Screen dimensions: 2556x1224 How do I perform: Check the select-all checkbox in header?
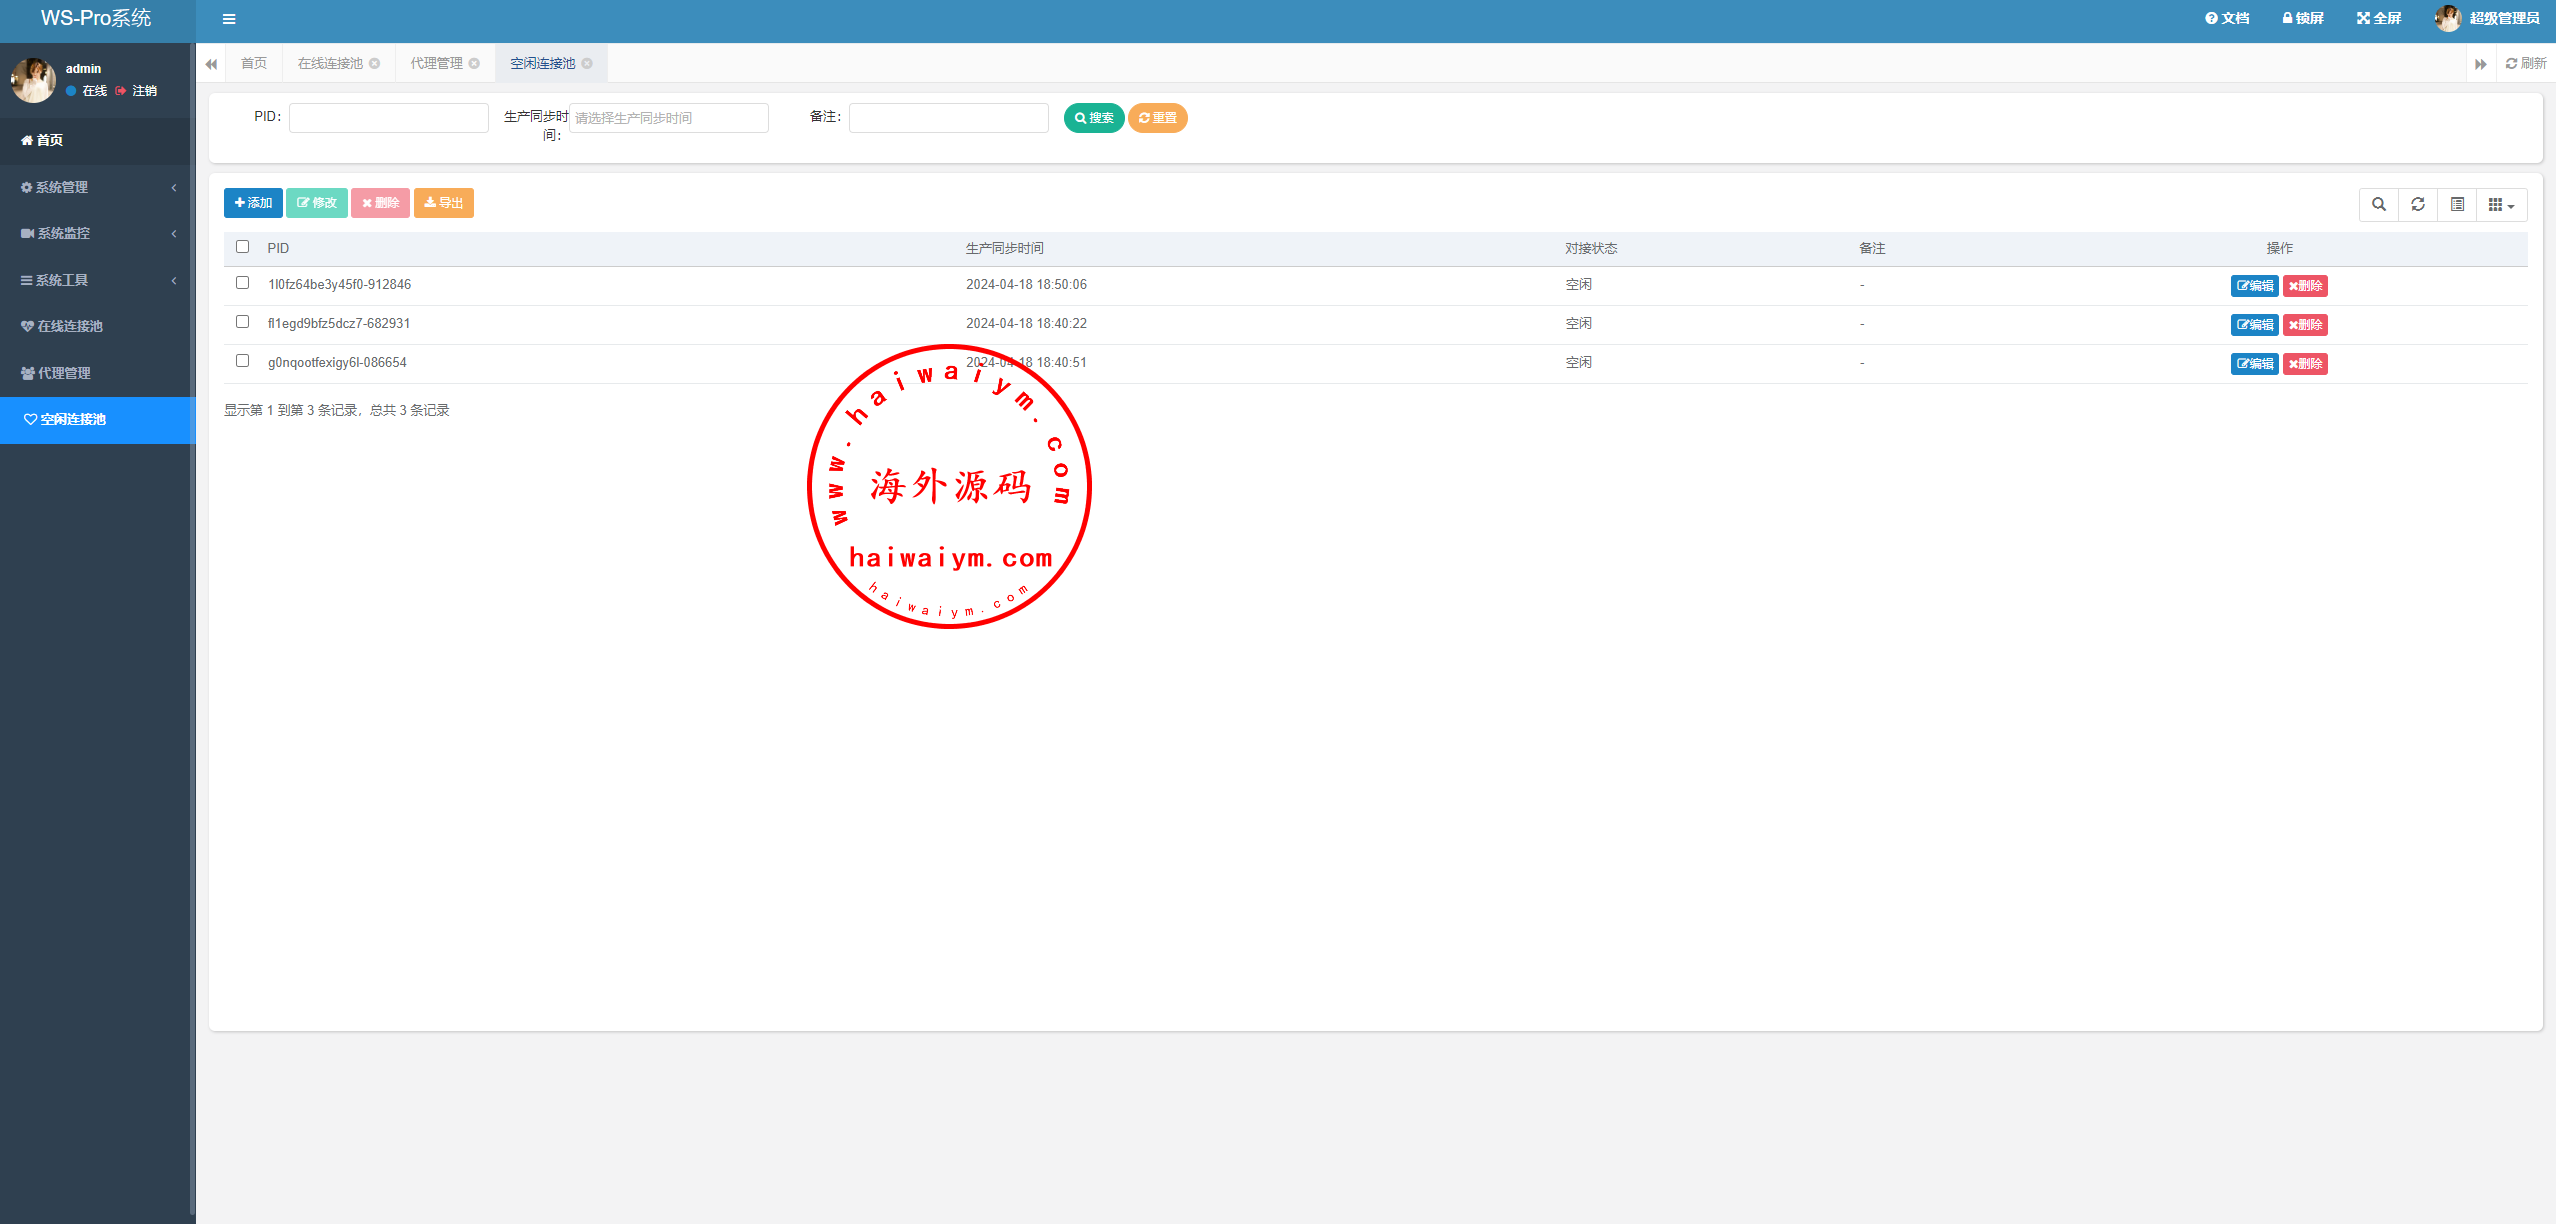(242, 247)
